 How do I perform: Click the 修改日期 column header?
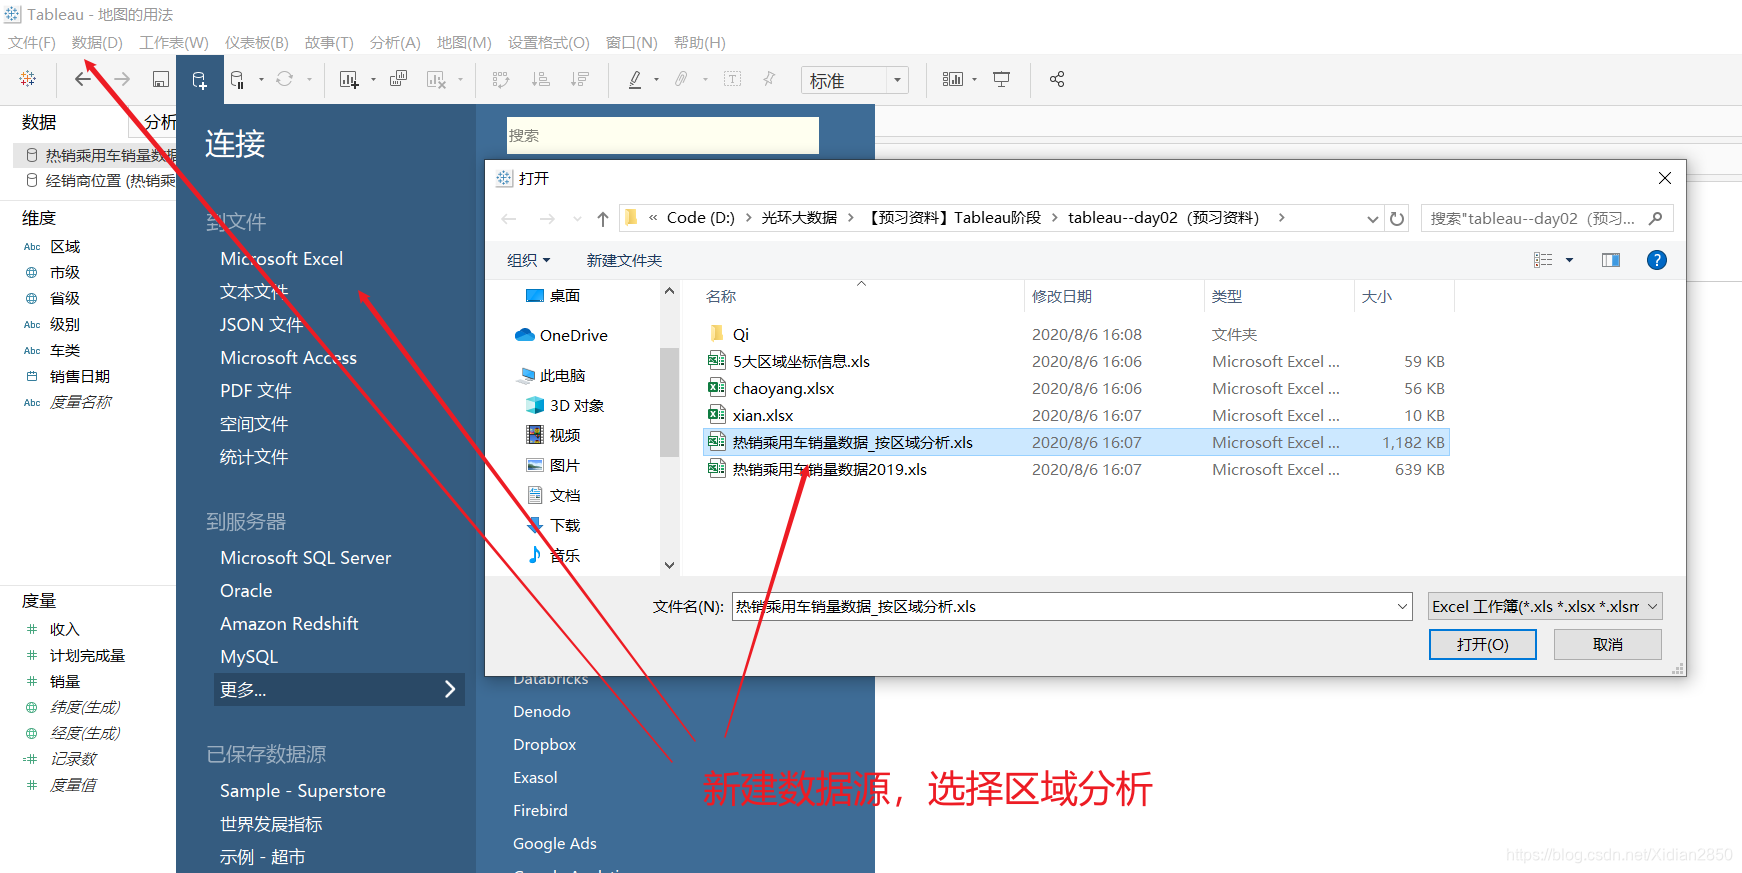click(1061, 296)
